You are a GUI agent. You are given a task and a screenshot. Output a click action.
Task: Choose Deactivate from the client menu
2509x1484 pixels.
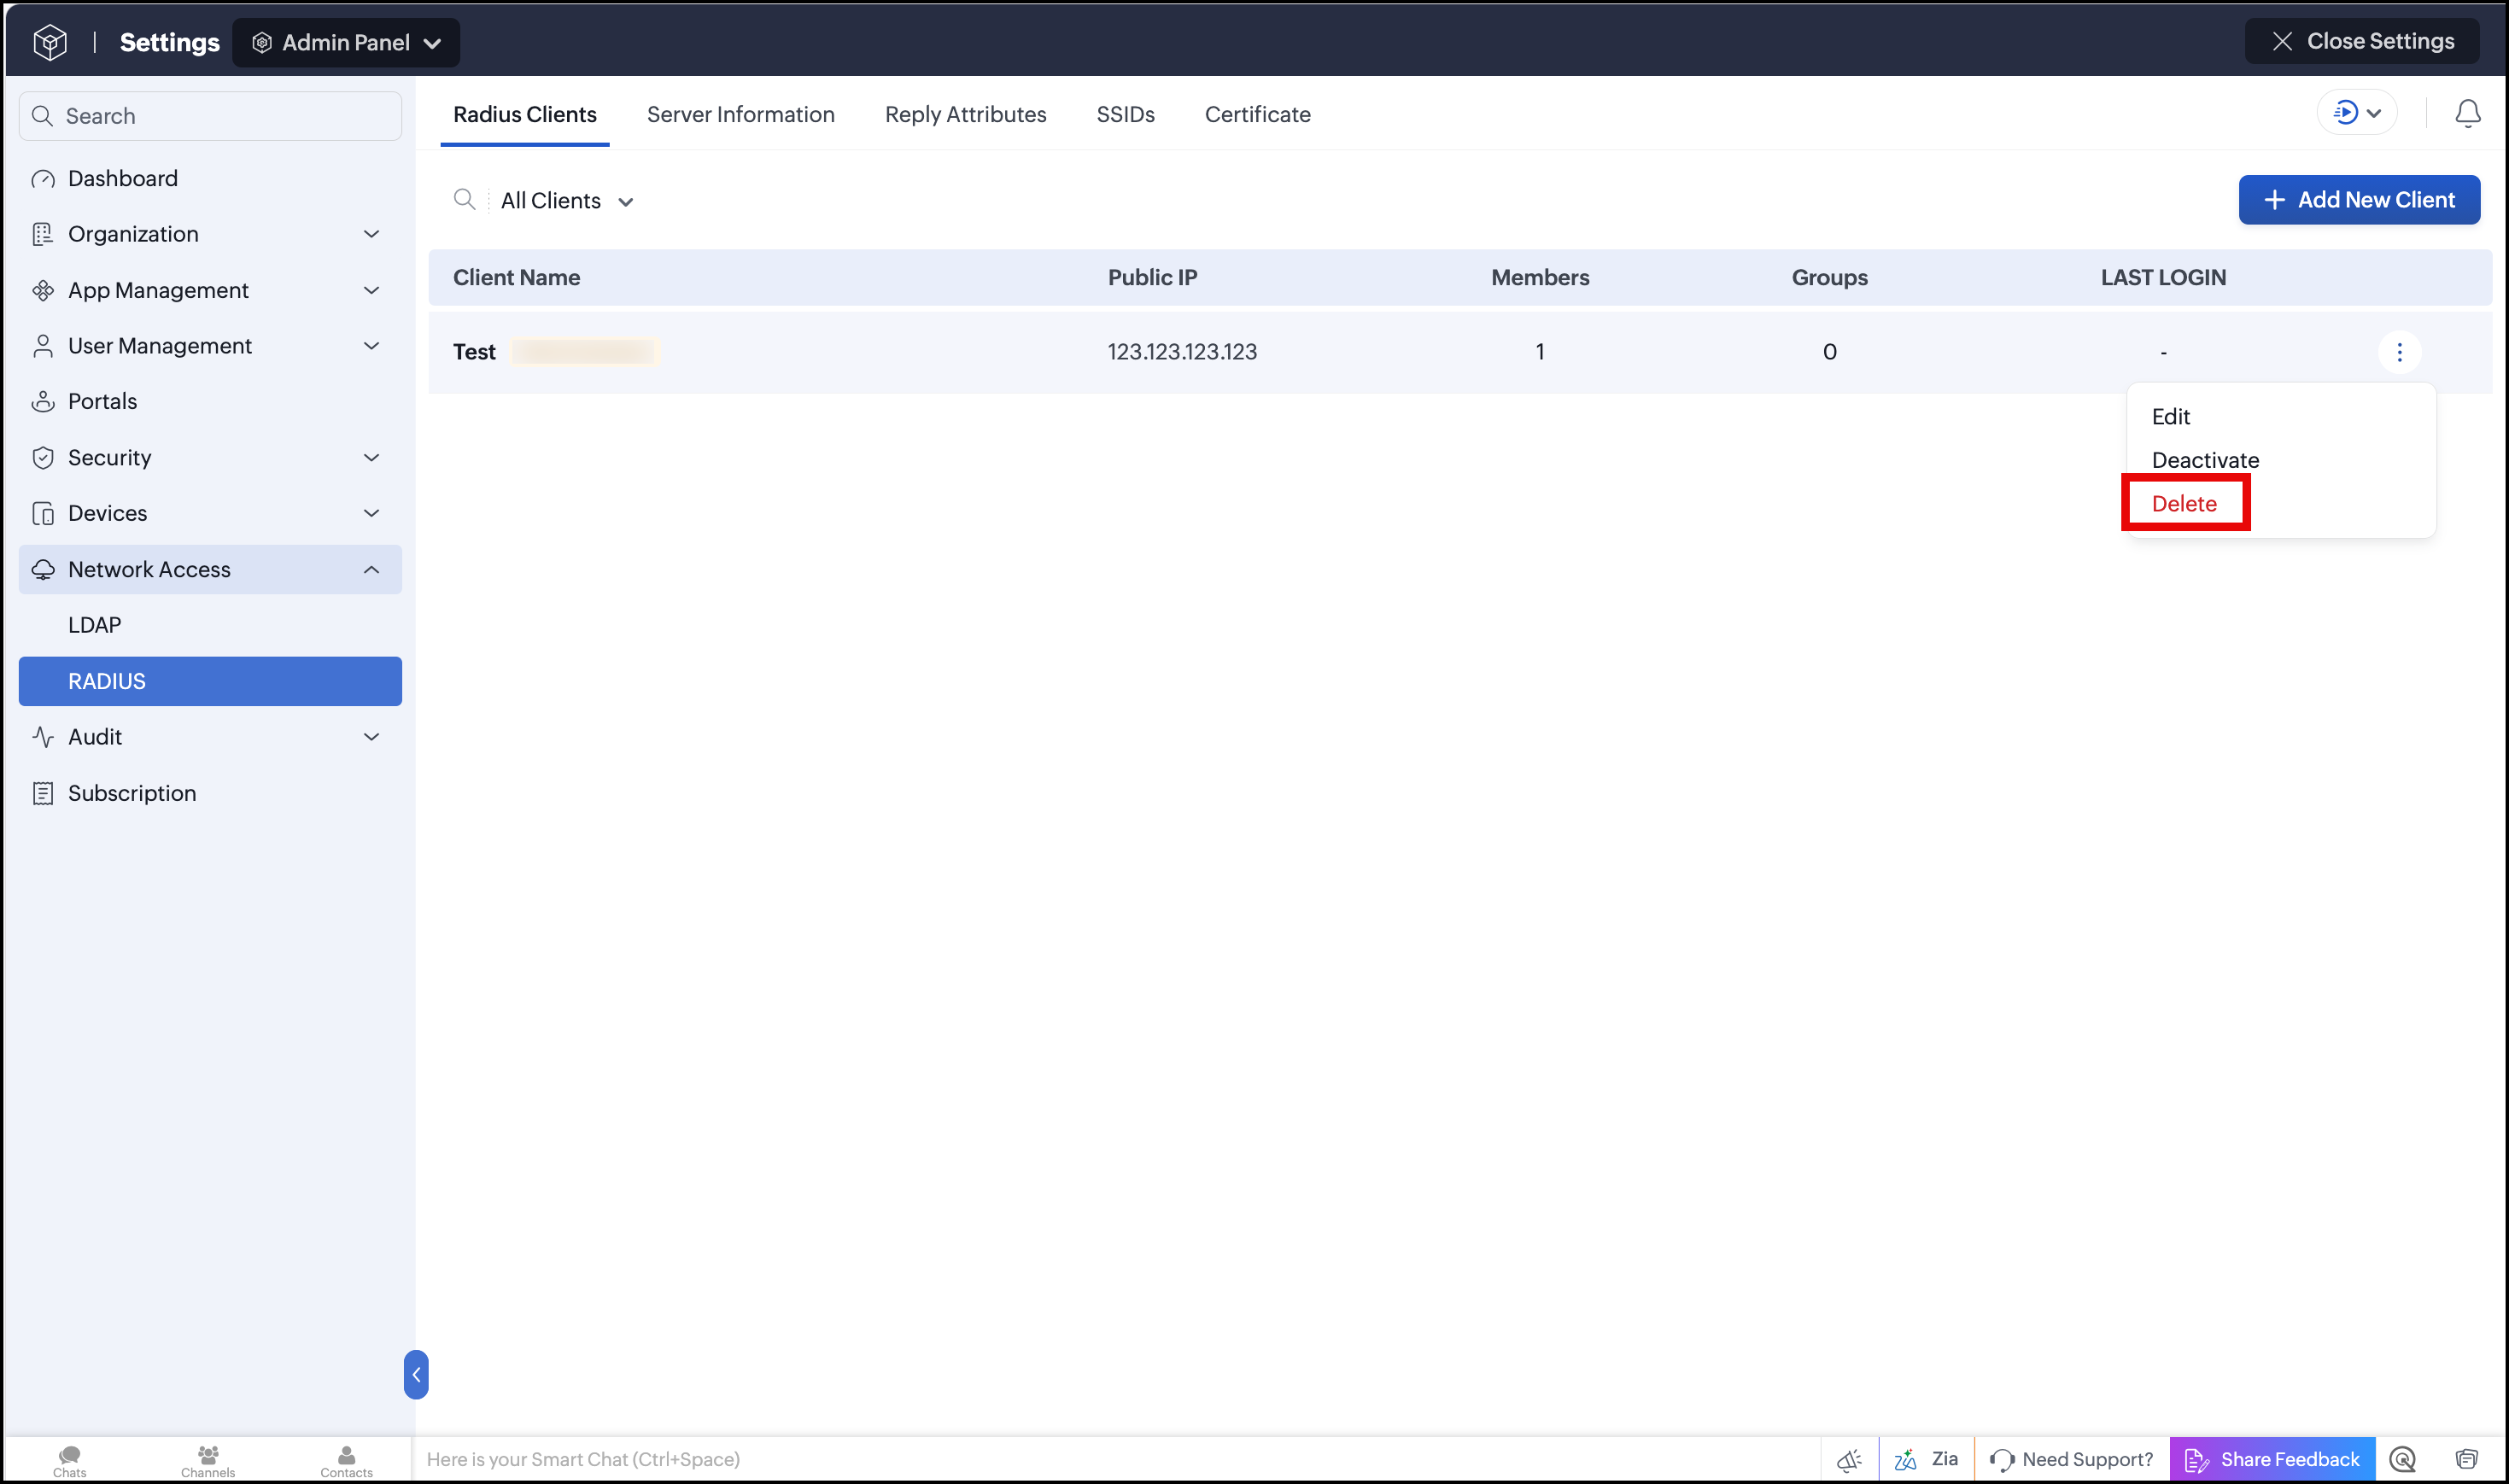point(2205,460)
